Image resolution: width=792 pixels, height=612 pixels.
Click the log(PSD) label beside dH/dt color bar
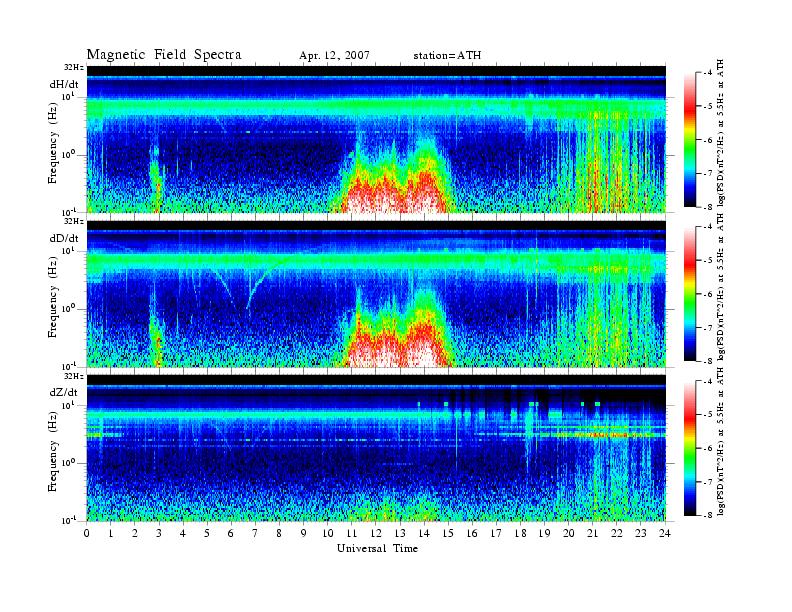point(721,133)
